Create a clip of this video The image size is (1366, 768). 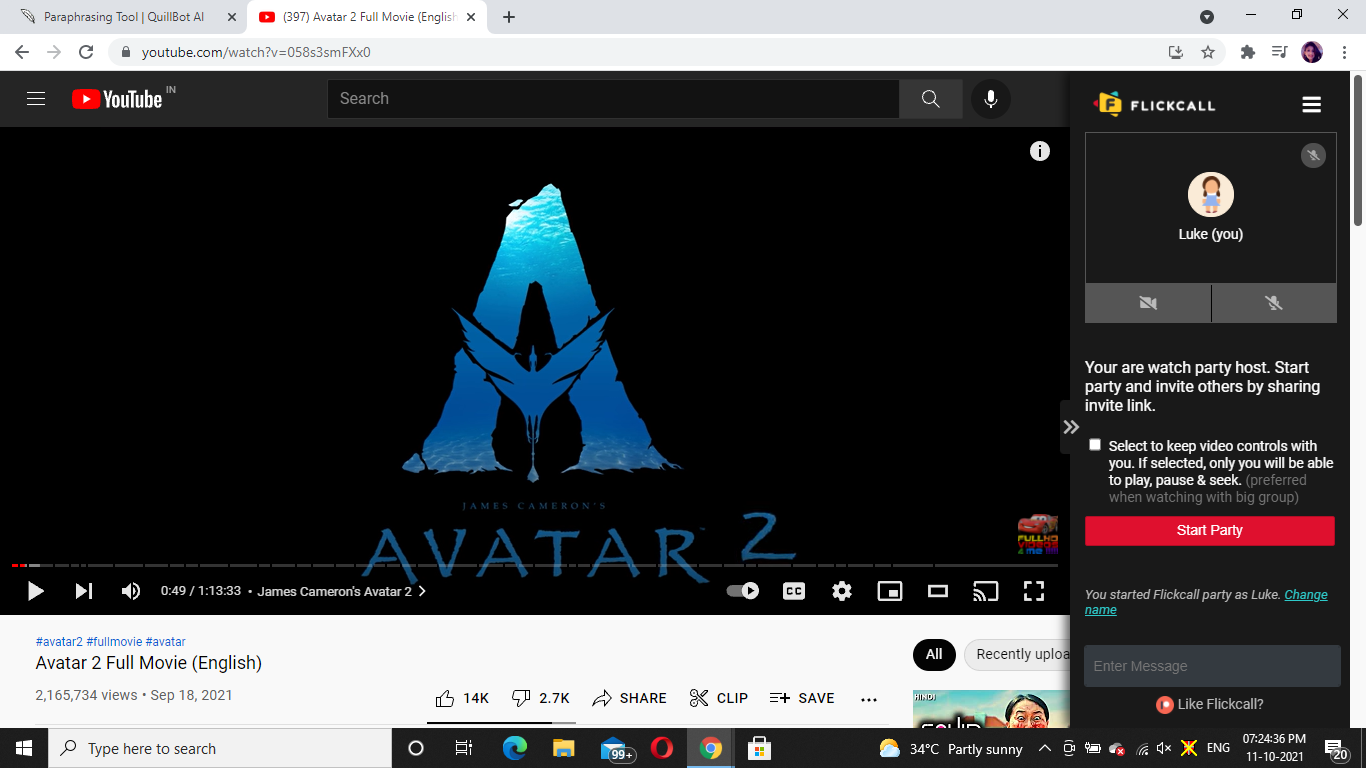(719, 698)
